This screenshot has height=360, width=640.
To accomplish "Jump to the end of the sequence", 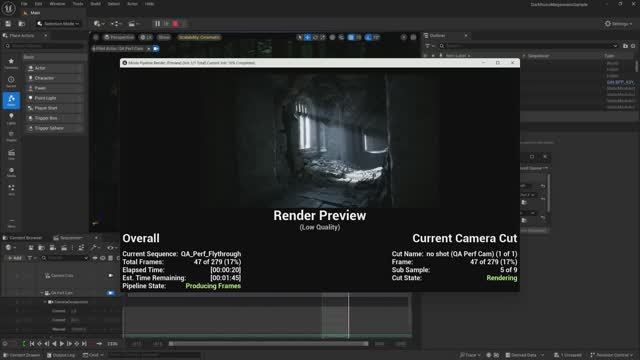I will [x=84, y=344].
